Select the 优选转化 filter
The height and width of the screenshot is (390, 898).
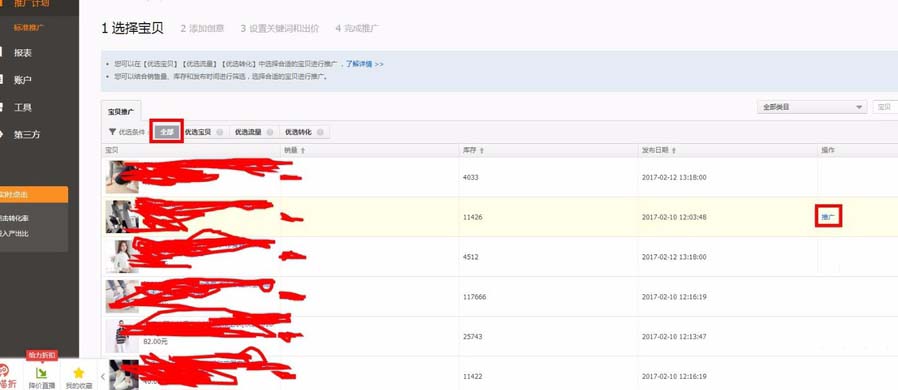[298, 132]
